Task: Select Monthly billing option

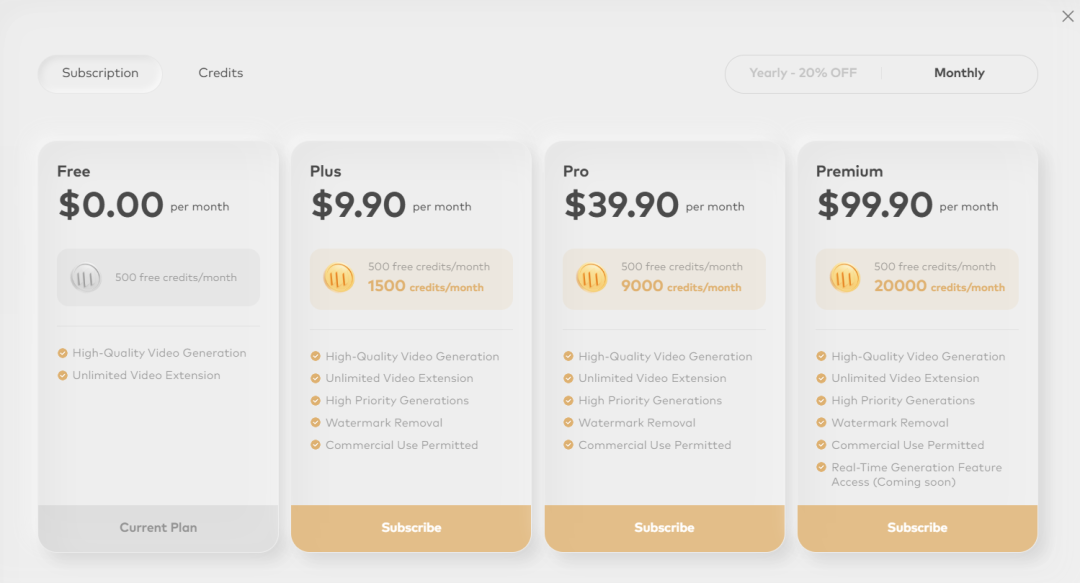Action: tap(959, 73)
